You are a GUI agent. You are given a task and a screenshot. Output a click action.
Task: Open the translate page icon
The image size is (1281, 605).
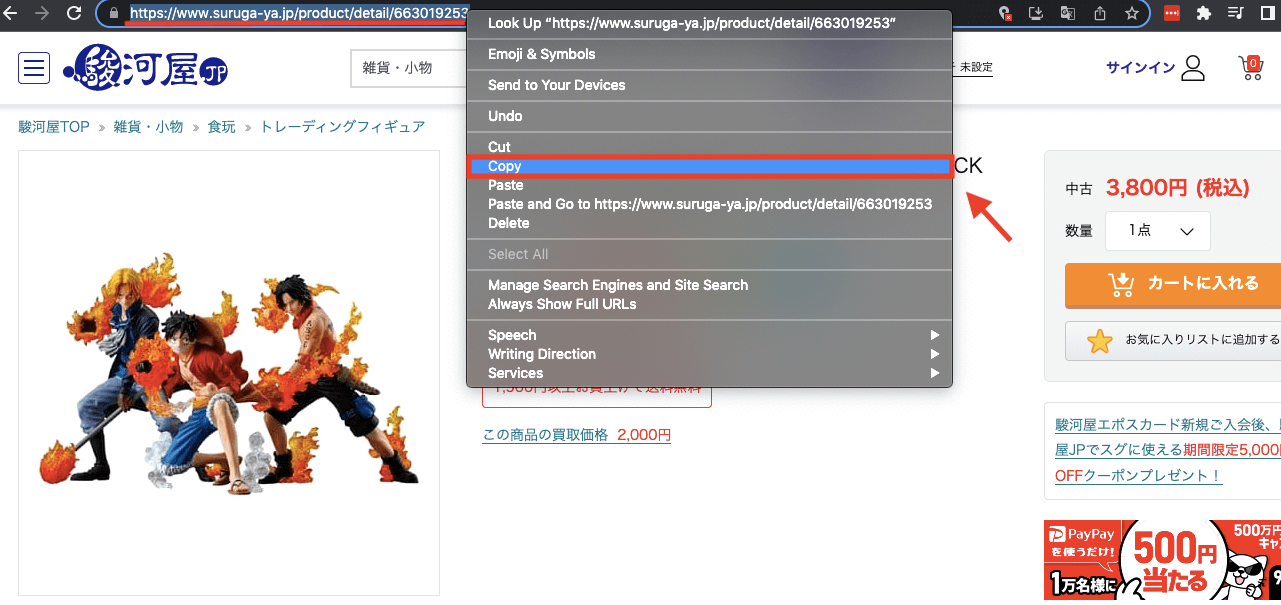click(1067, 14)
